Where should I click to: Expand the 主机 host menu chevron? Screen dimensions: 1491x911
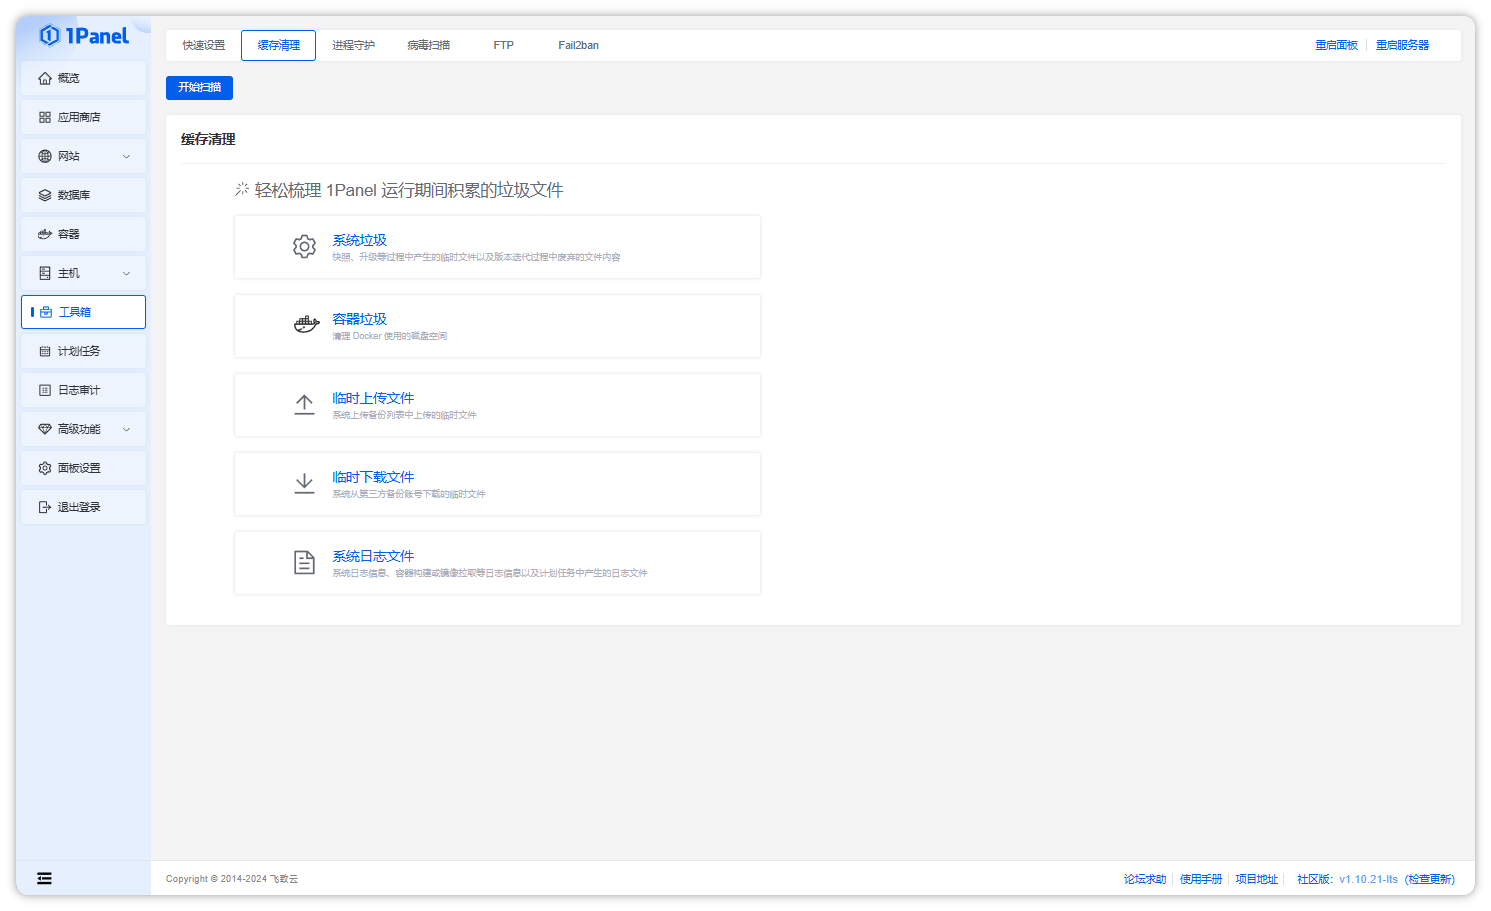(x=126, y=272)
